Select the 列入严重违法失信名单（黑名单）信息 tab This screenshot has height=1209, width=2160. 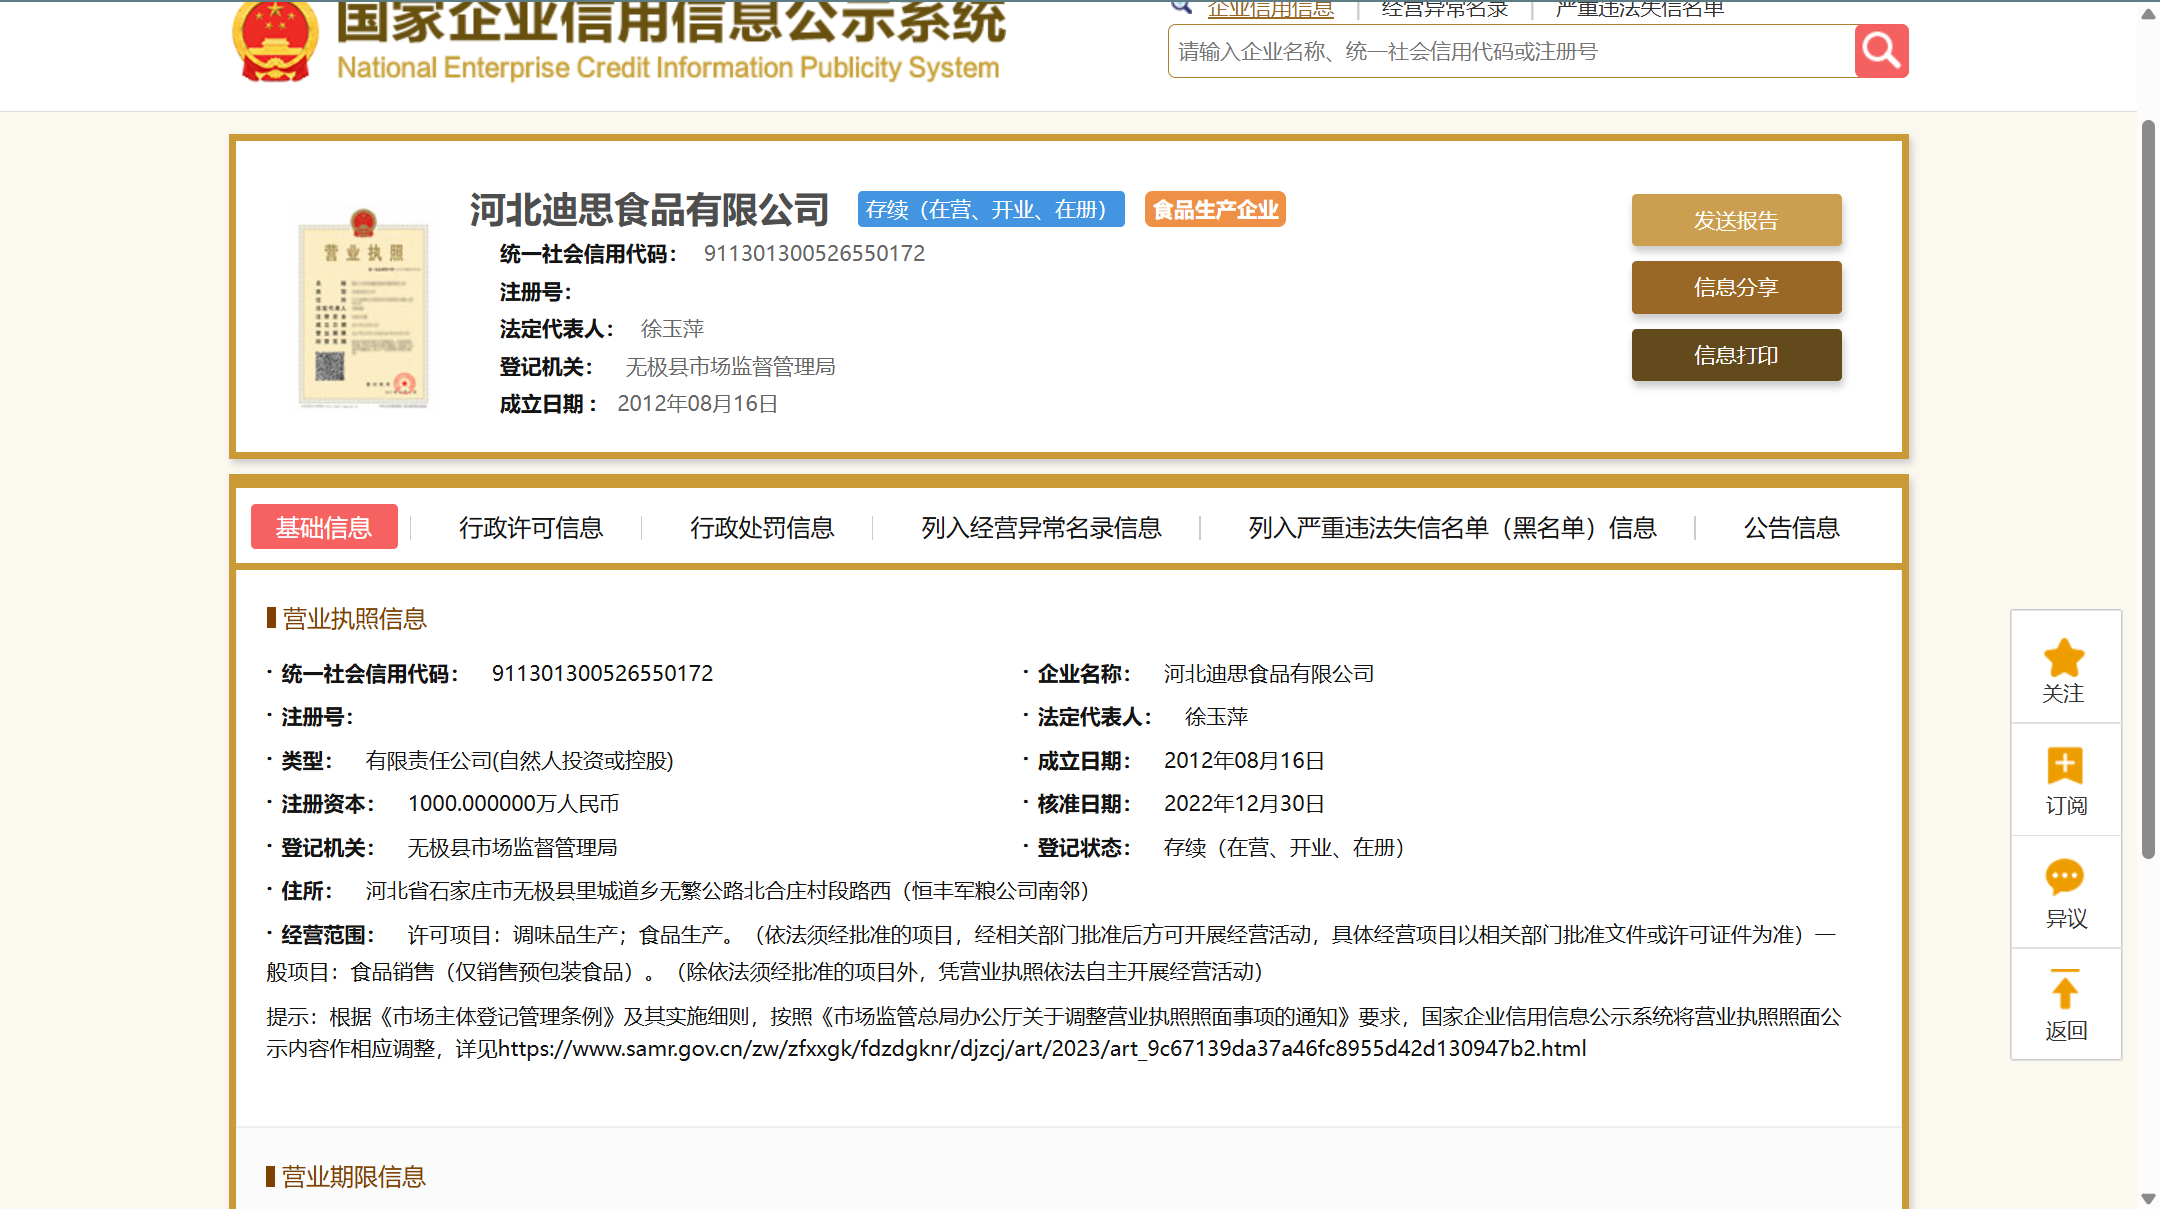1452,527
